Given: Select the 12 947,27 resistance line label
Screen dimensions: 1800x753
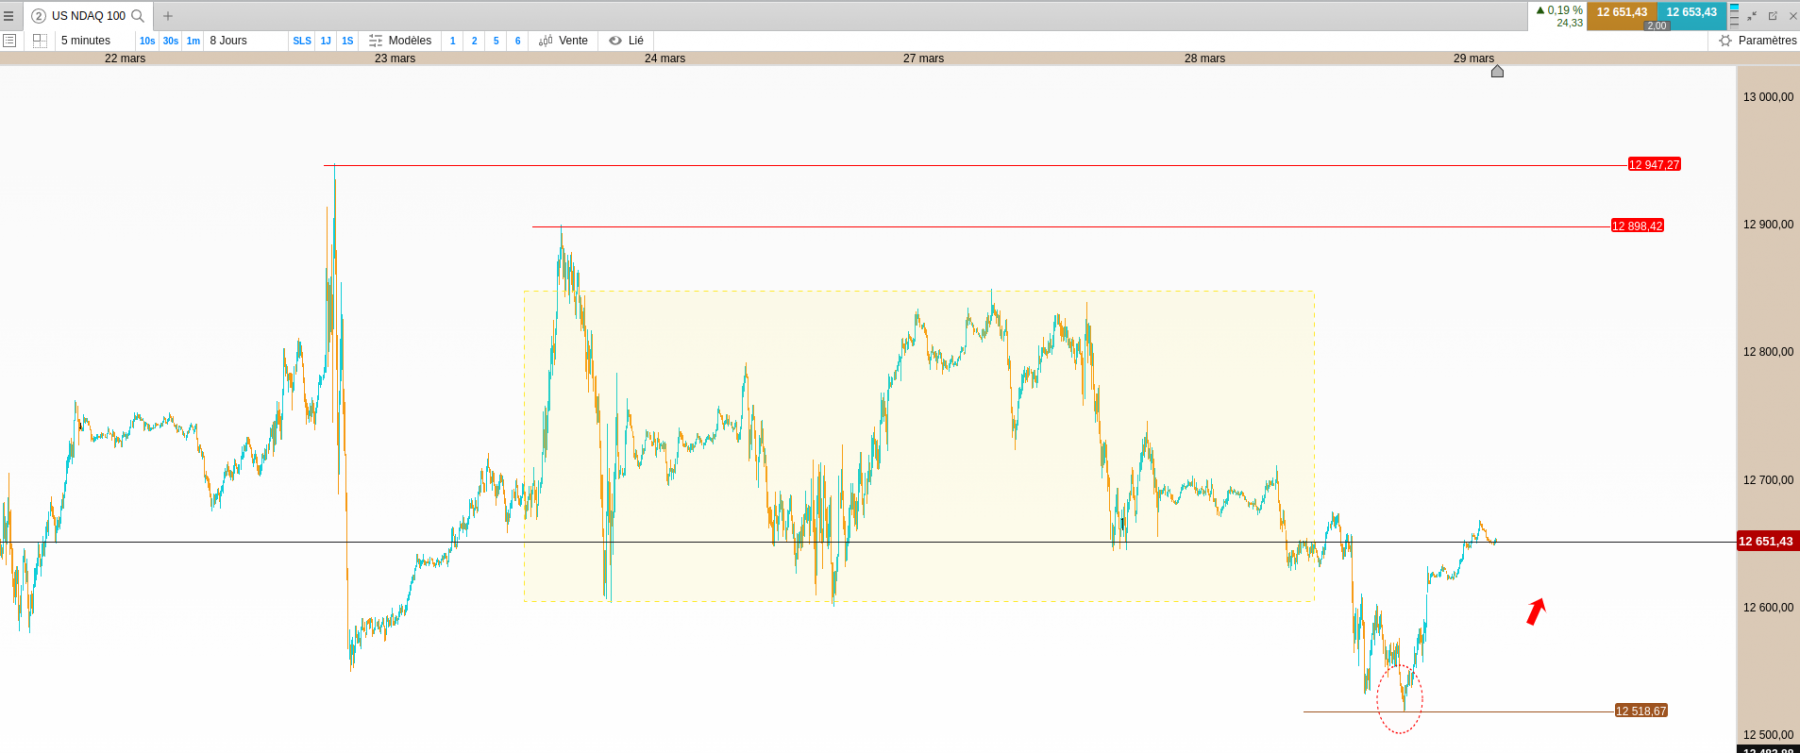Looking at the screenshot, I should point(1654,165).
